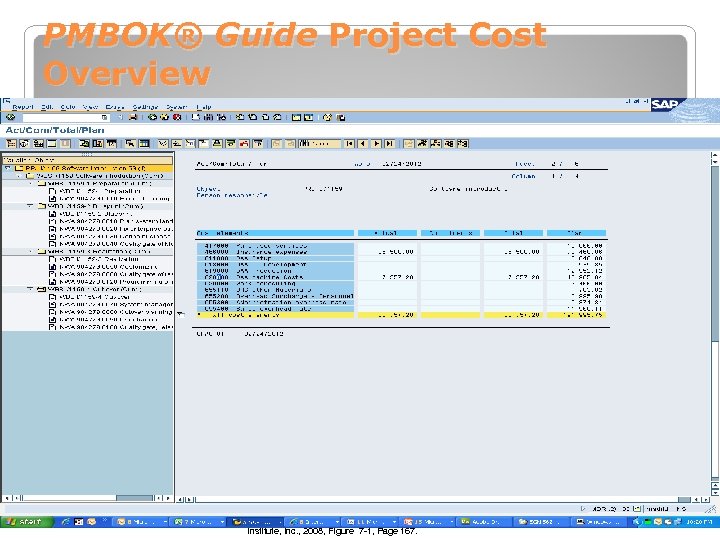720x540 pixels.
Task: Click the tree panel scroll-right arrow
Action: pyautogui.click(x=168, y=498)
